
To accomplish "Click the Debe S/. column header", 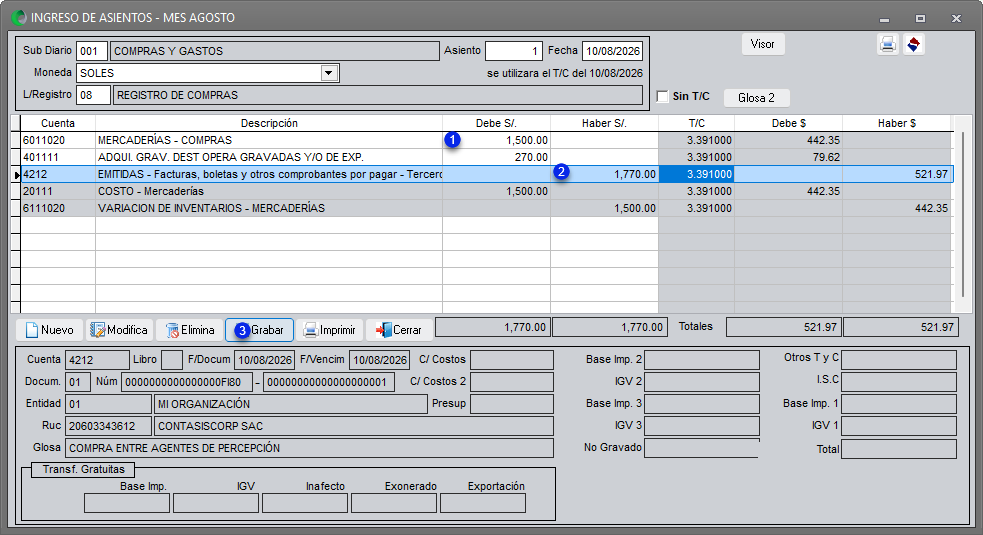I will click(x=497, y=124).
